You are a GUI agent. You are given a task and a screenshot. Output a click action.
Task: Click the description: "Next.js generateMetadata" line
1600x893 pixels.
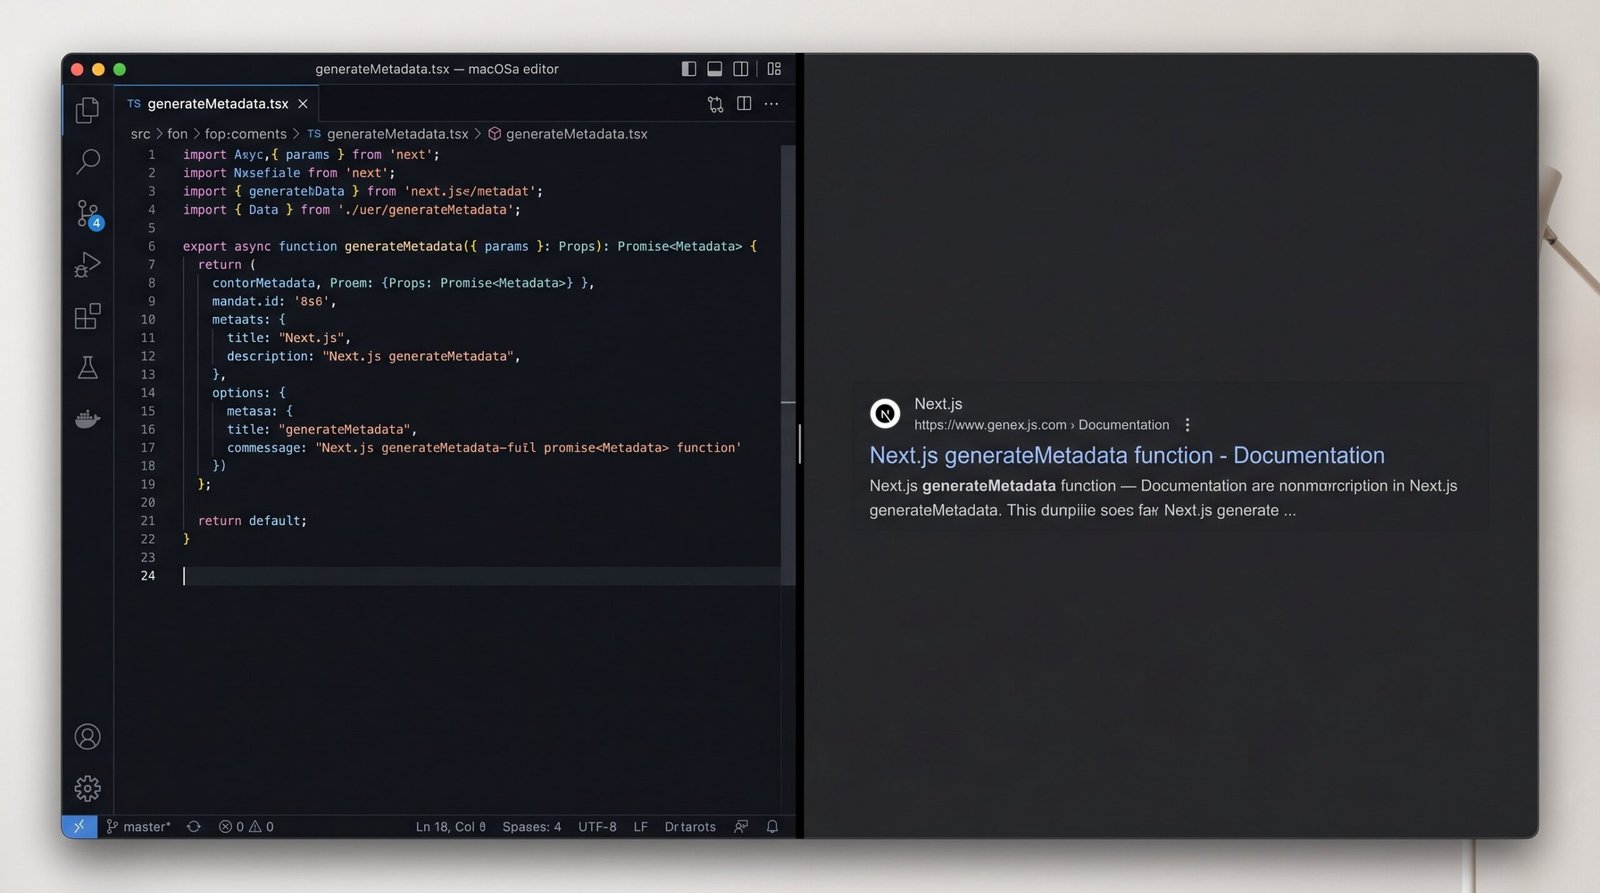(374, 356)
